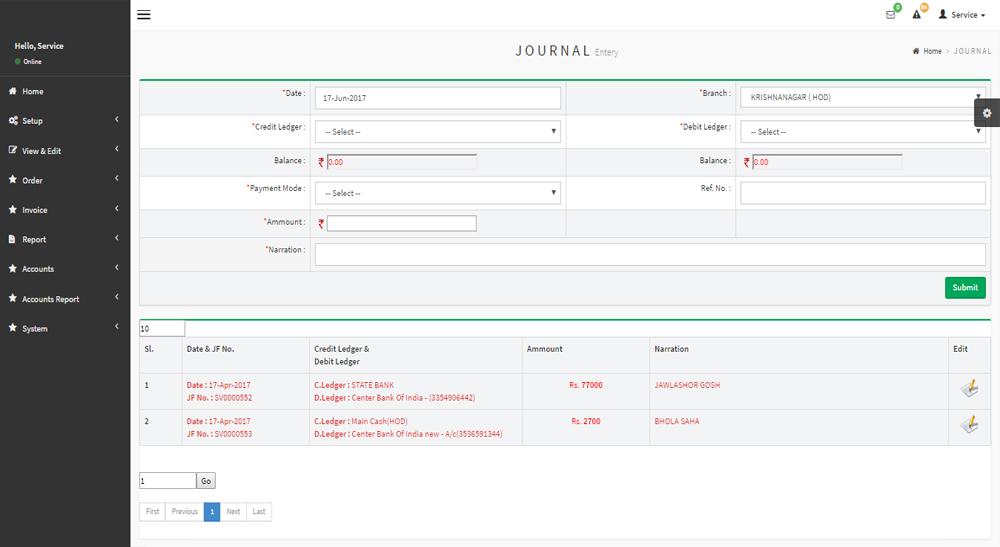Go to Home in the sidebar
Screen dimensions: 1000x547
(65, 91)
